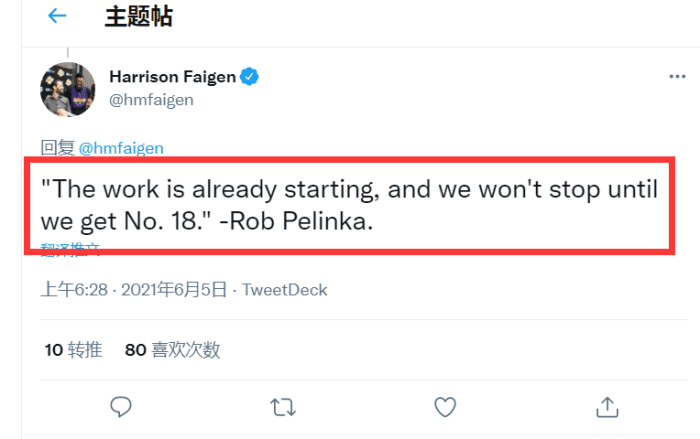Viewport: 700px width, 439px height.
Task: Open the three-dot more options menu
Action: coord(677,76)
